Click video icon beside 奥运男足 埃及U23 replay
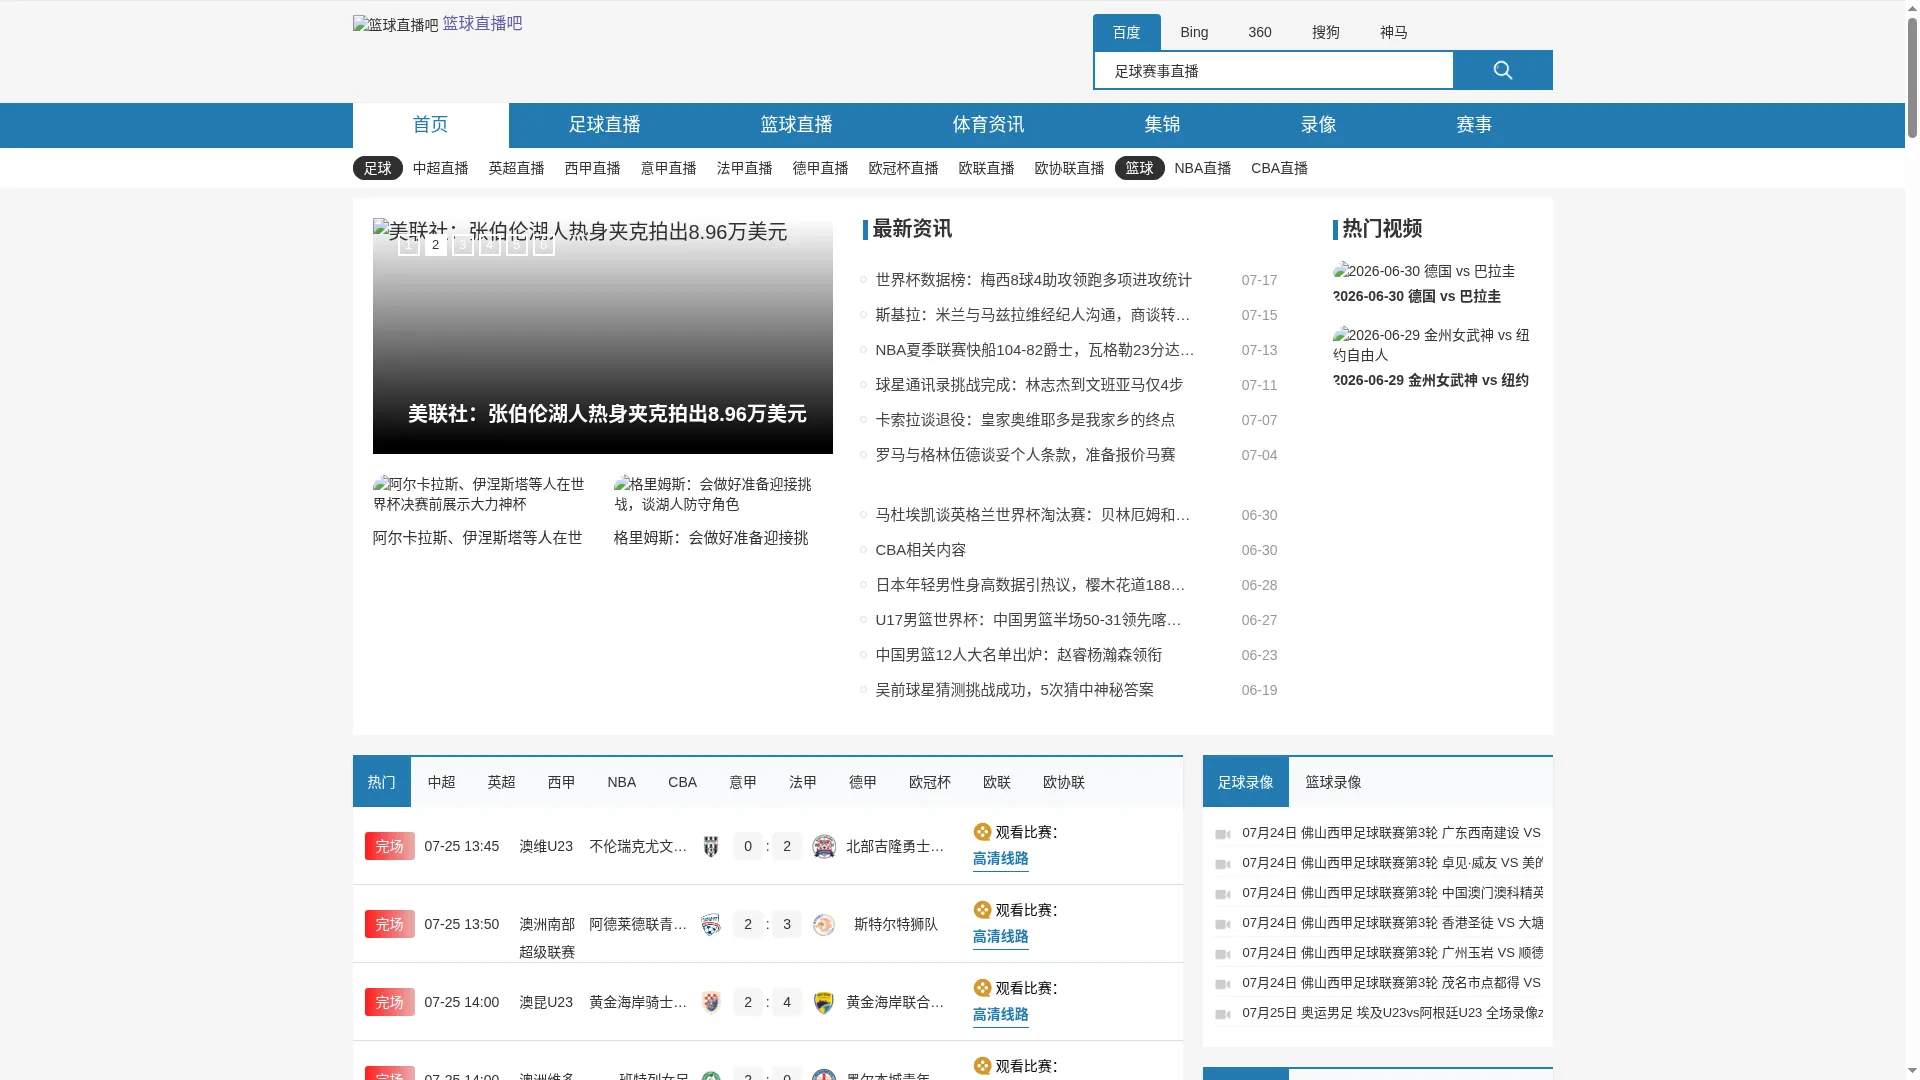The height and width of the screenshot is (1080, 1920). pyautogui.click(x=1222, y=1014)
